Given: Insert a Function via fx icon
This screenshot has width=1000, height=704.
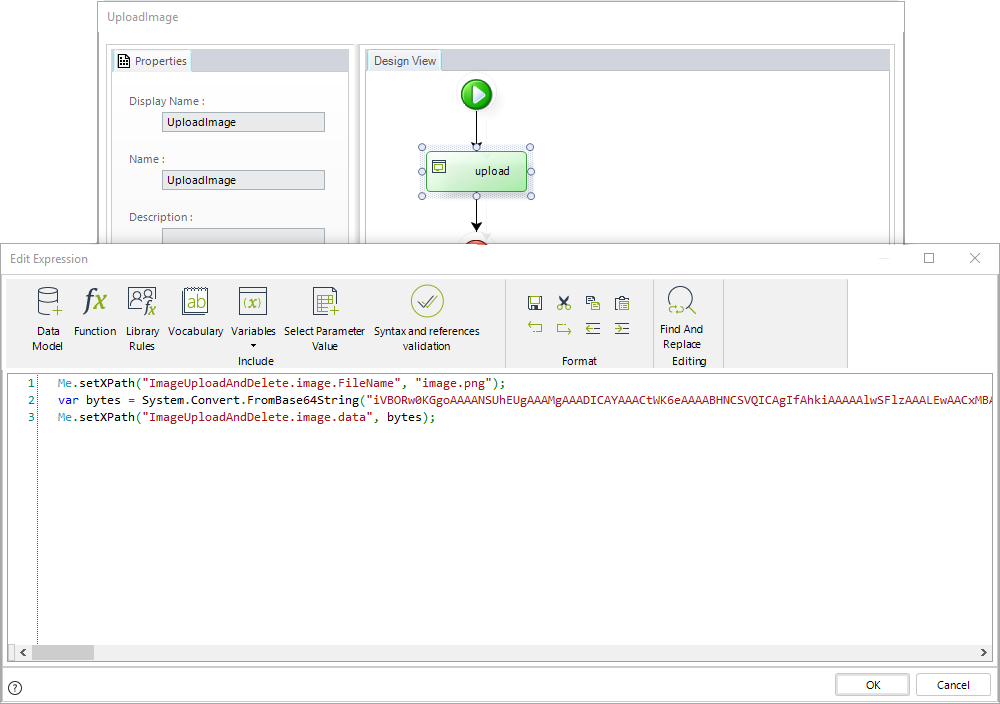Looking at the screenshot, I should pos(95,312).
